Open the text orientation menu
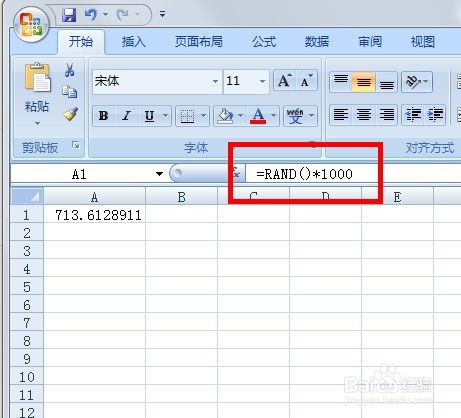Screen dimensions: 461x418 [x=417, y=81]
